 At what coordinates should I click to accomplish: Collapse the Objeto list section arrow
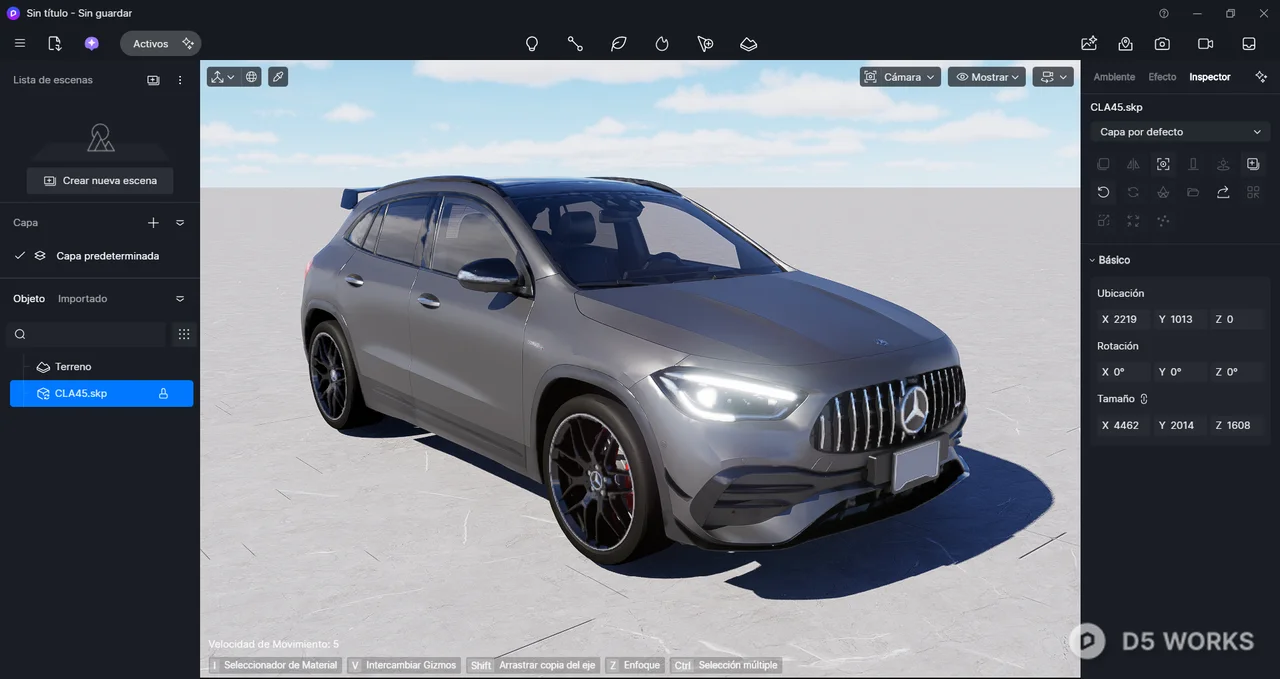[x=180, y=299]
